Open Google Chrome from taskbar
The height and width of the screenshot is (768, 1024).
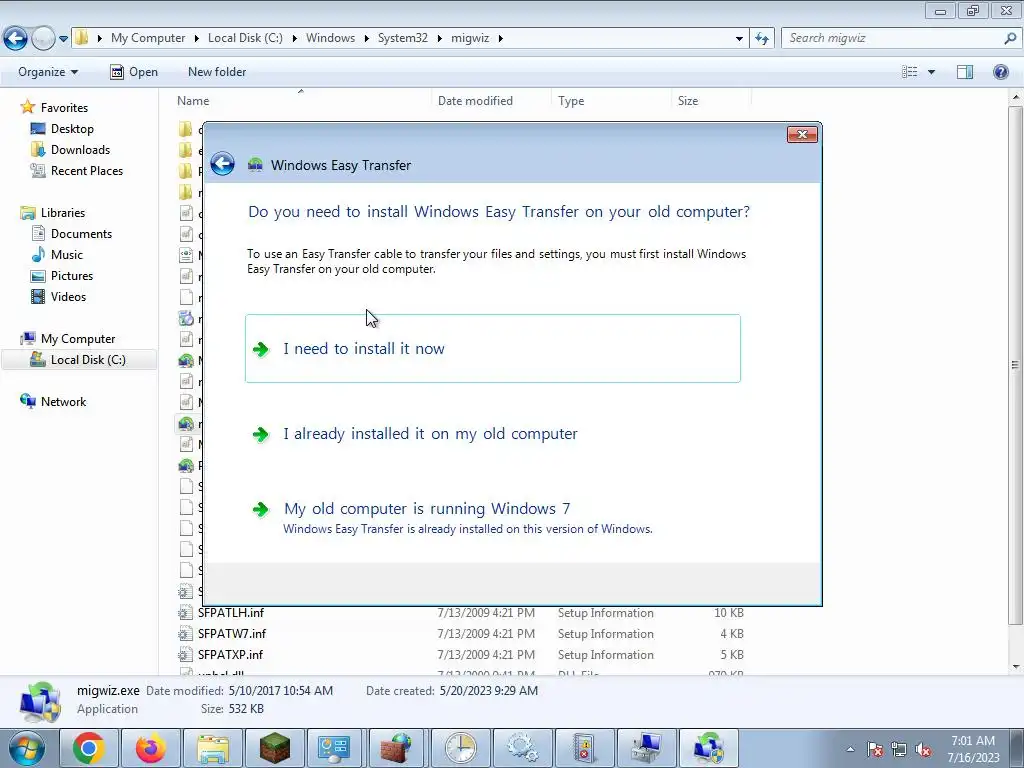coord(89,748)
